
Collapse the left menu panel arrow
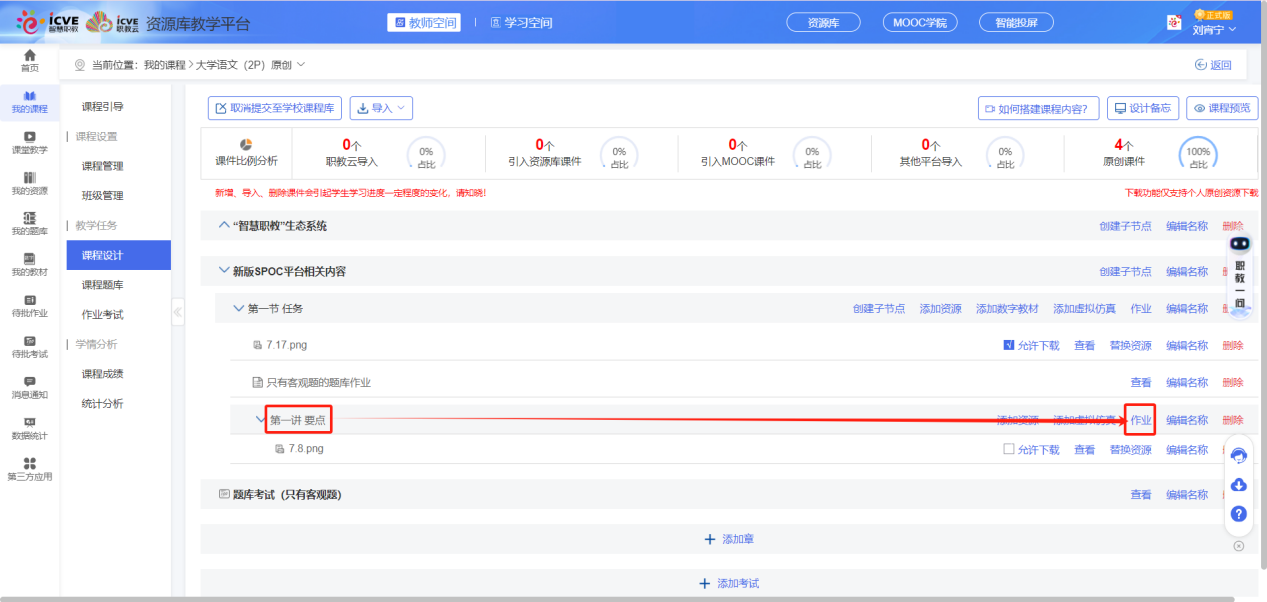point(178,312)
